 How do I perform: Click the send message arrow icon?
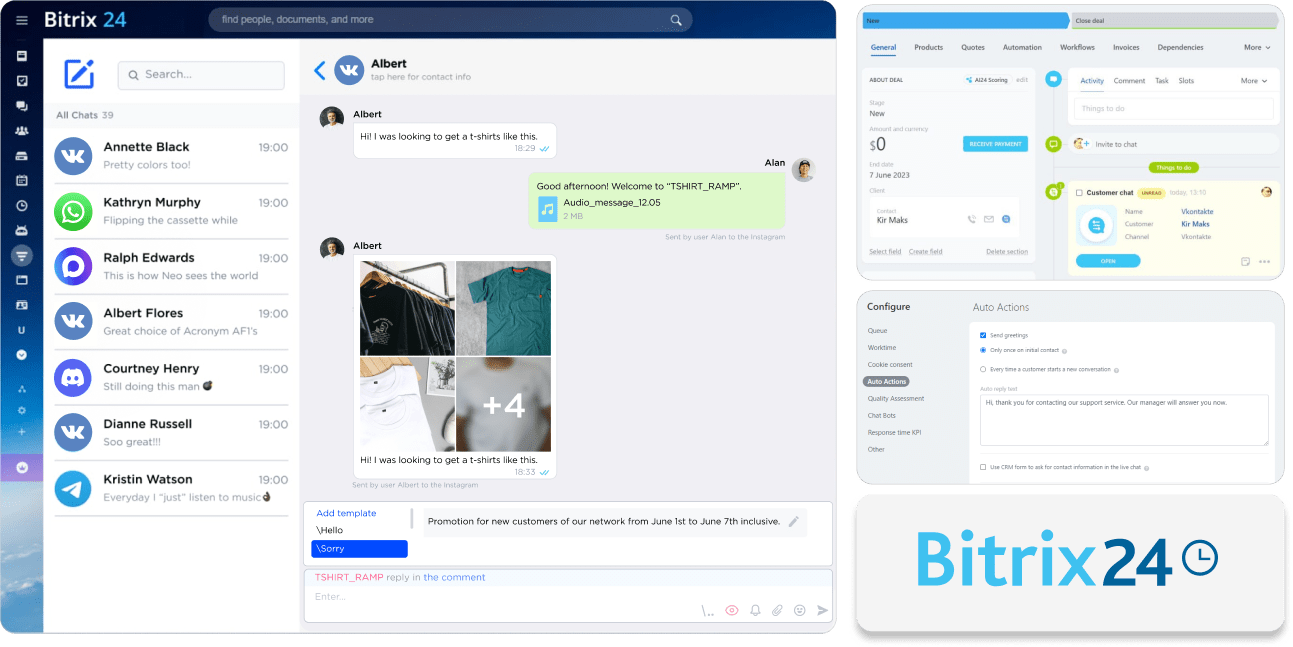pos(821,610)
